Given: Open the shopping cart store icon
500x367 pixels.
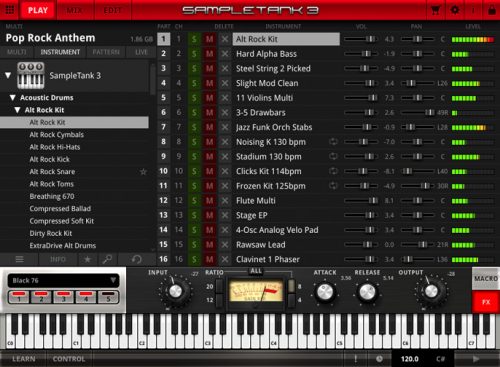Looking at the screenshot, I should tap(435, 10).
